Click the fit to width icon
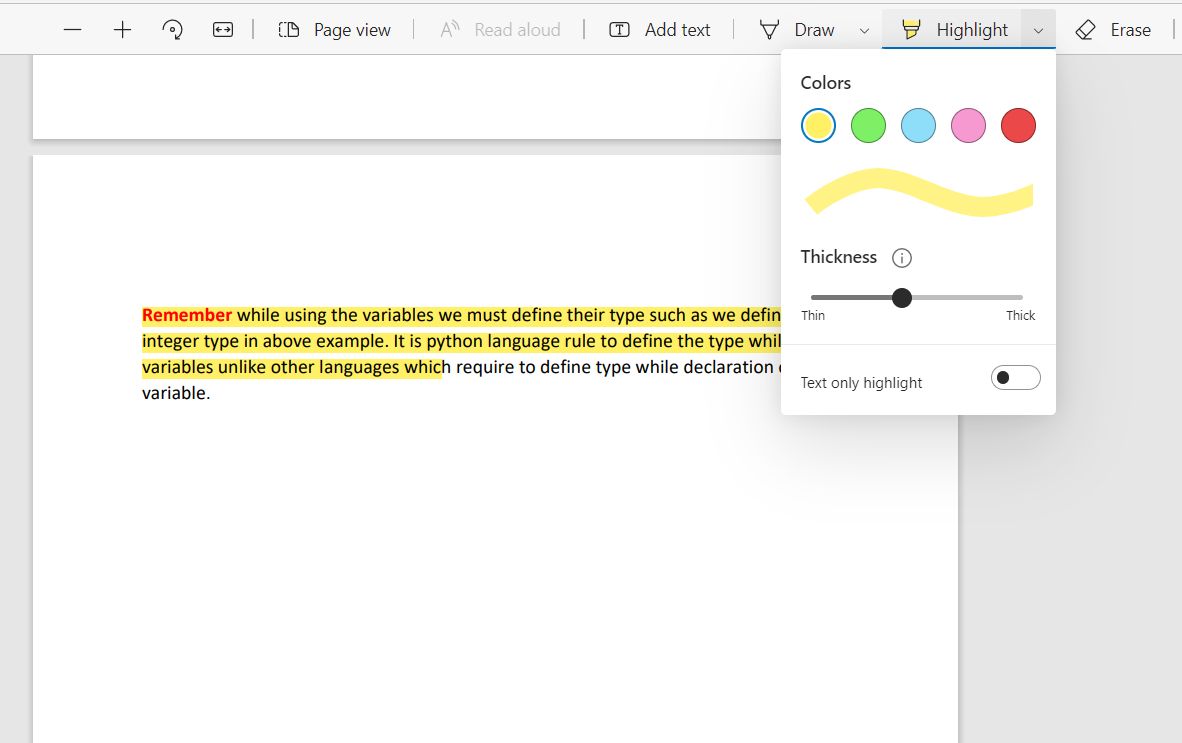The width and height of the screenshot is (1182, 743). 223,30
